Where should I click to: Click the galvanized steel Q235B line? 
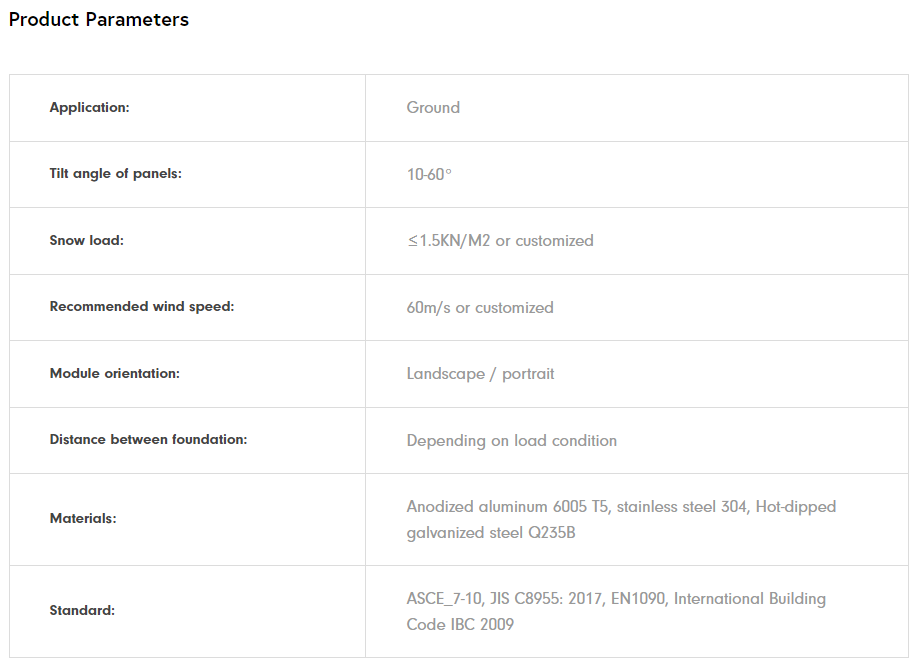pyautogui.click(x=490, y=532)
